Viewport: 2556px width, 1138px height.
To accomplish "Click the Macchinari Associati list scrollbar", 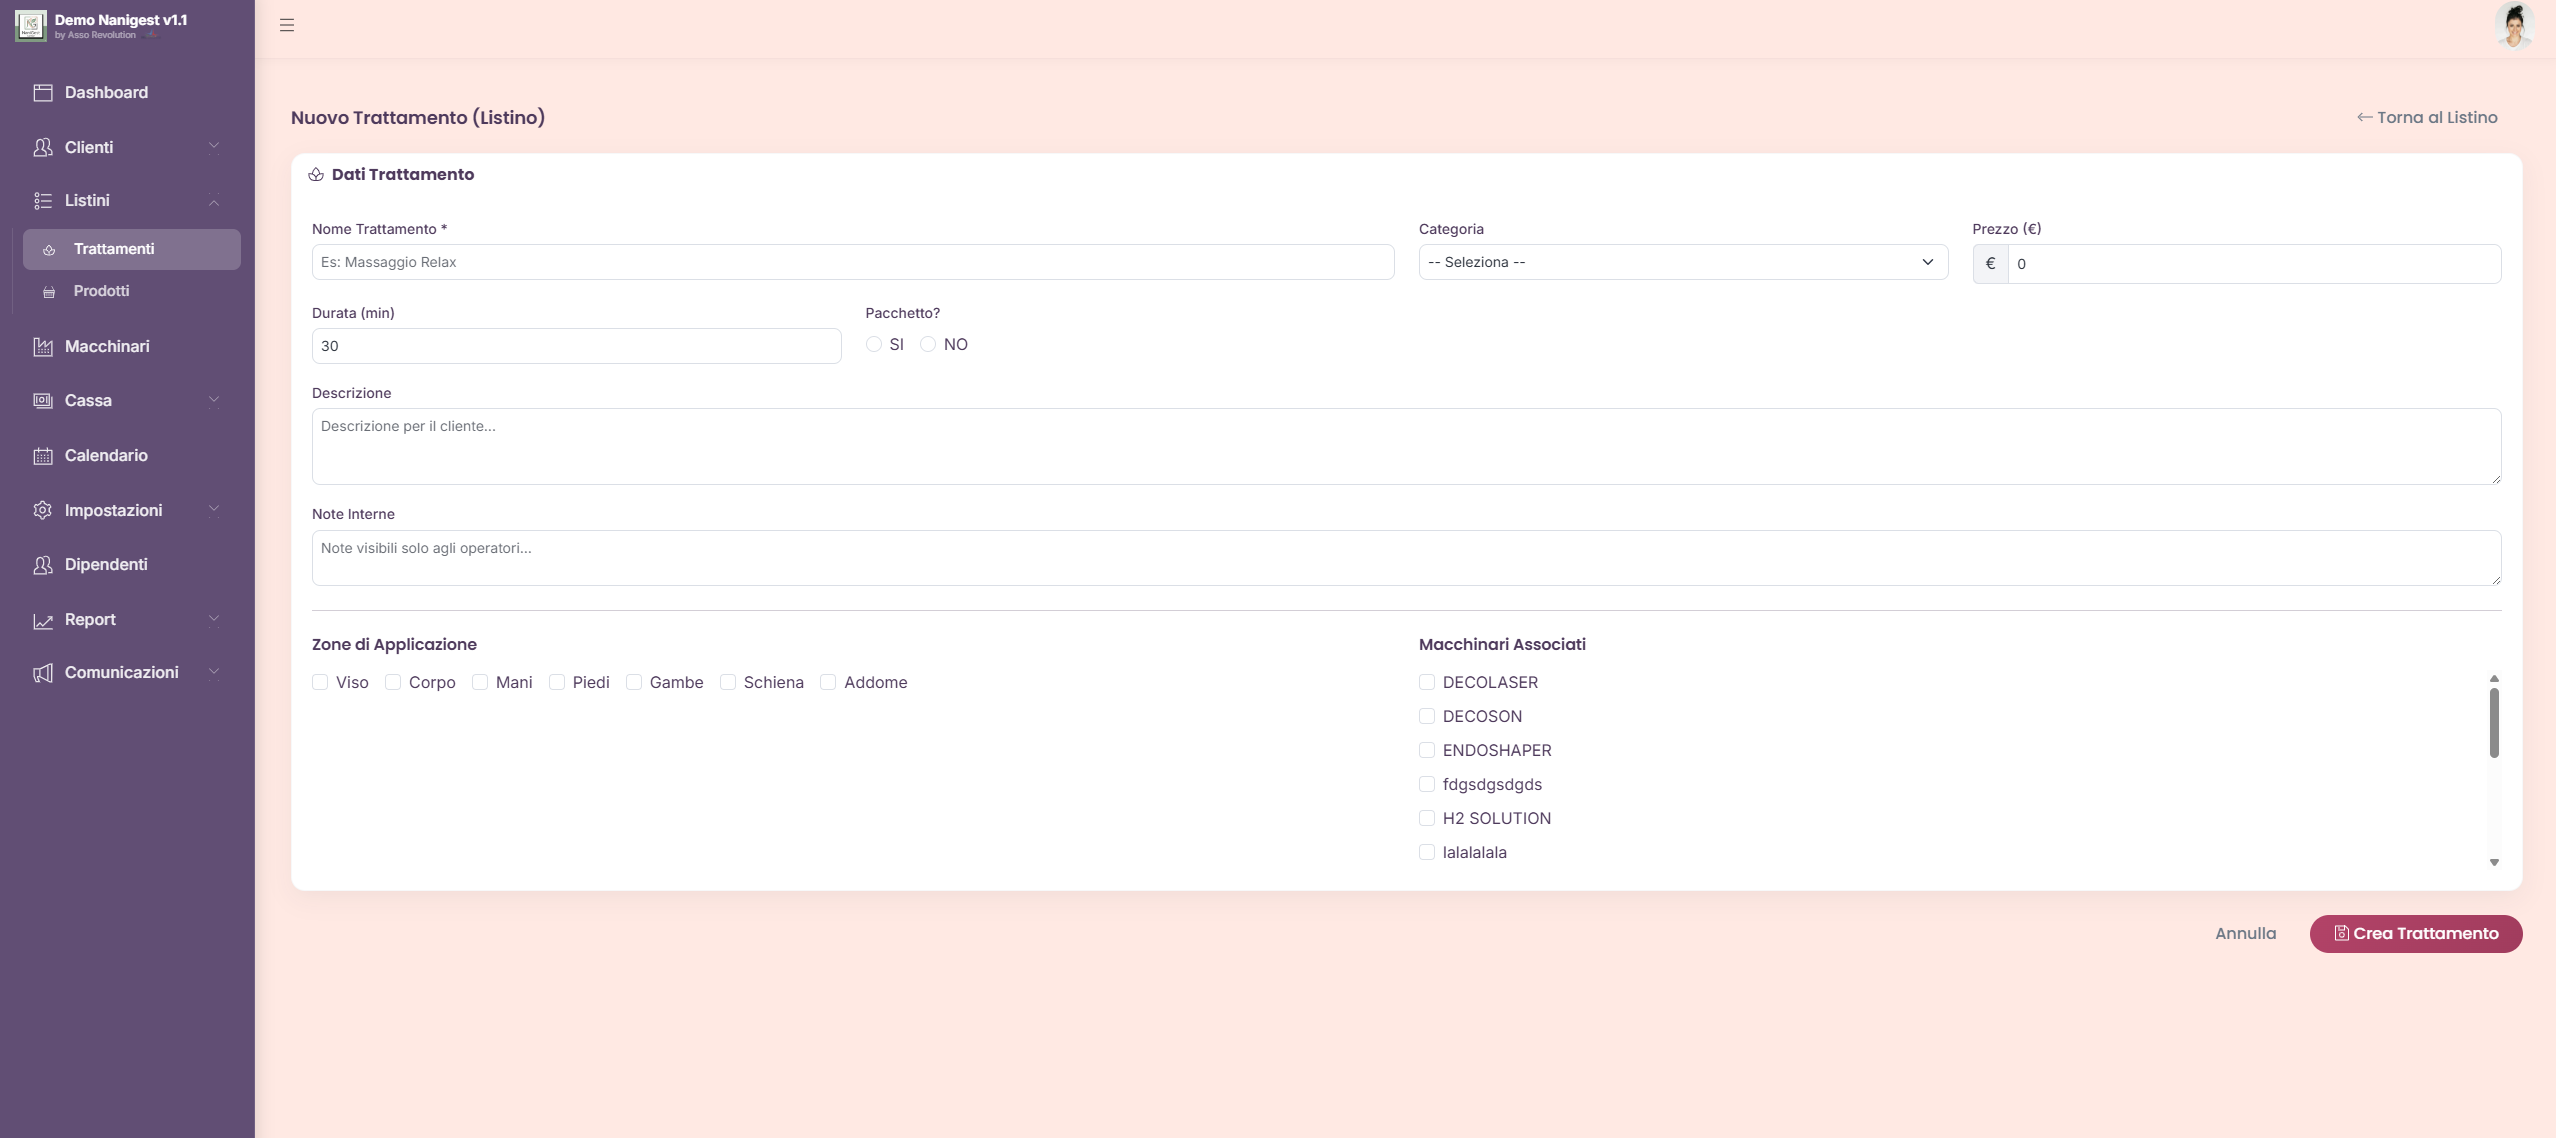I will pos(2493,725).
